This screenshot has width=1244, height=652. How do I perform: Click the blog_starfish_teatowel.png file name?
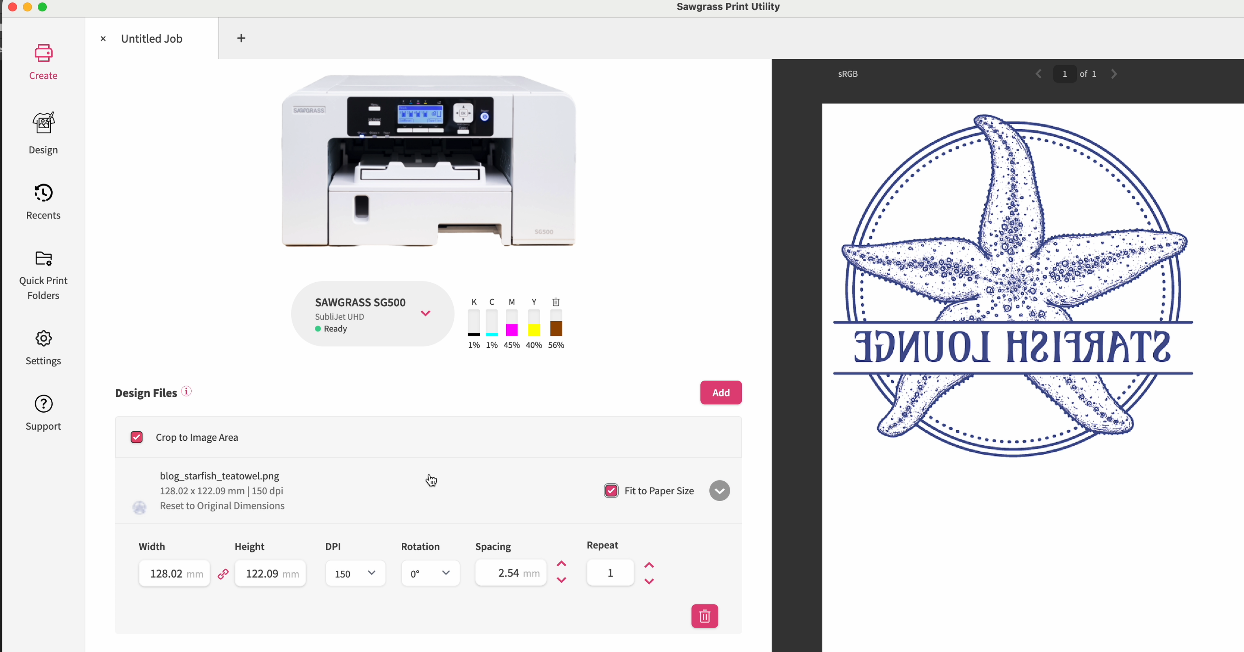pyautogui.click(x=219, y=476)
